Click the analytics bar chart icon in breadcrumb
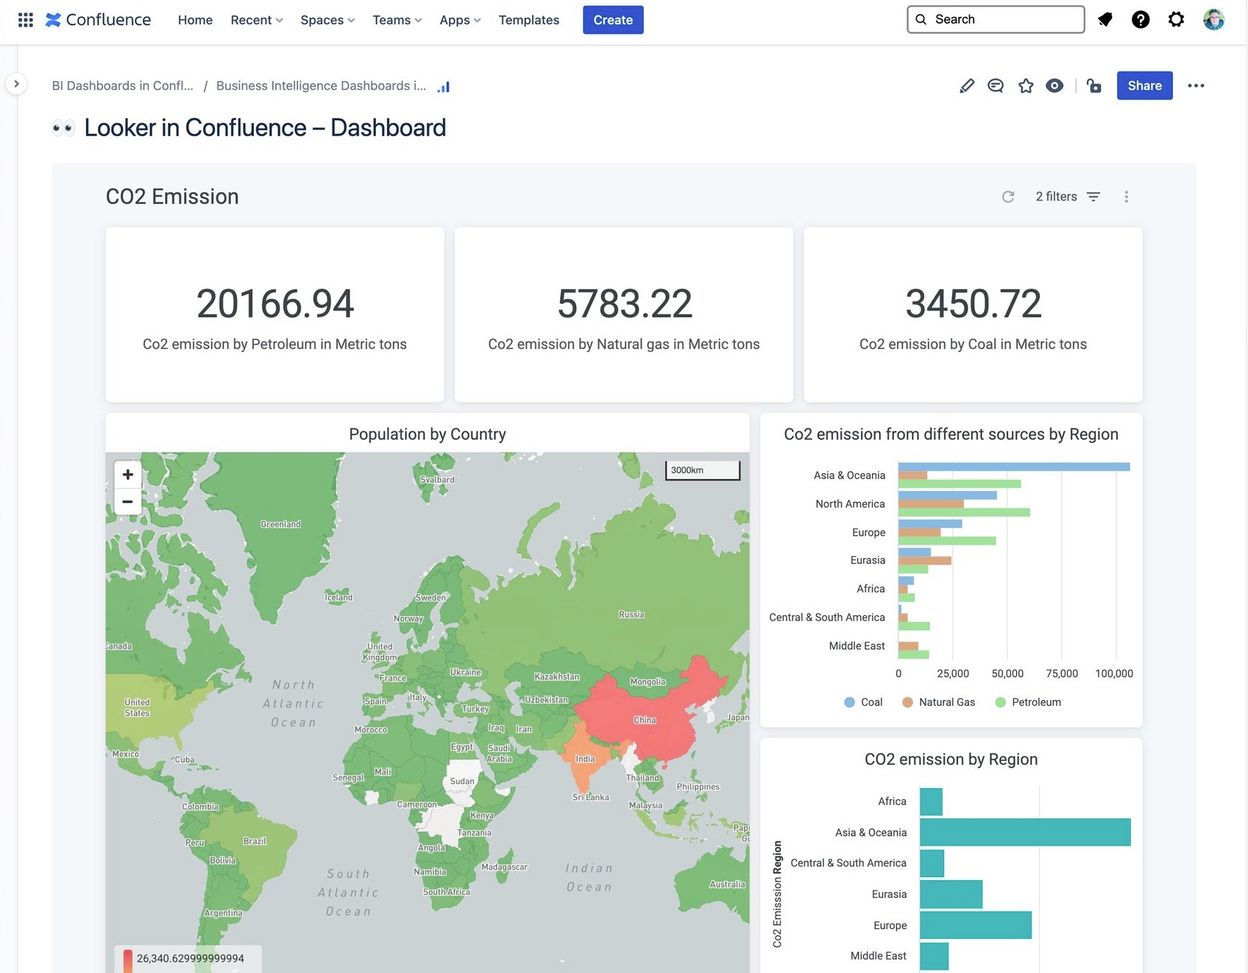 point(444,86)
